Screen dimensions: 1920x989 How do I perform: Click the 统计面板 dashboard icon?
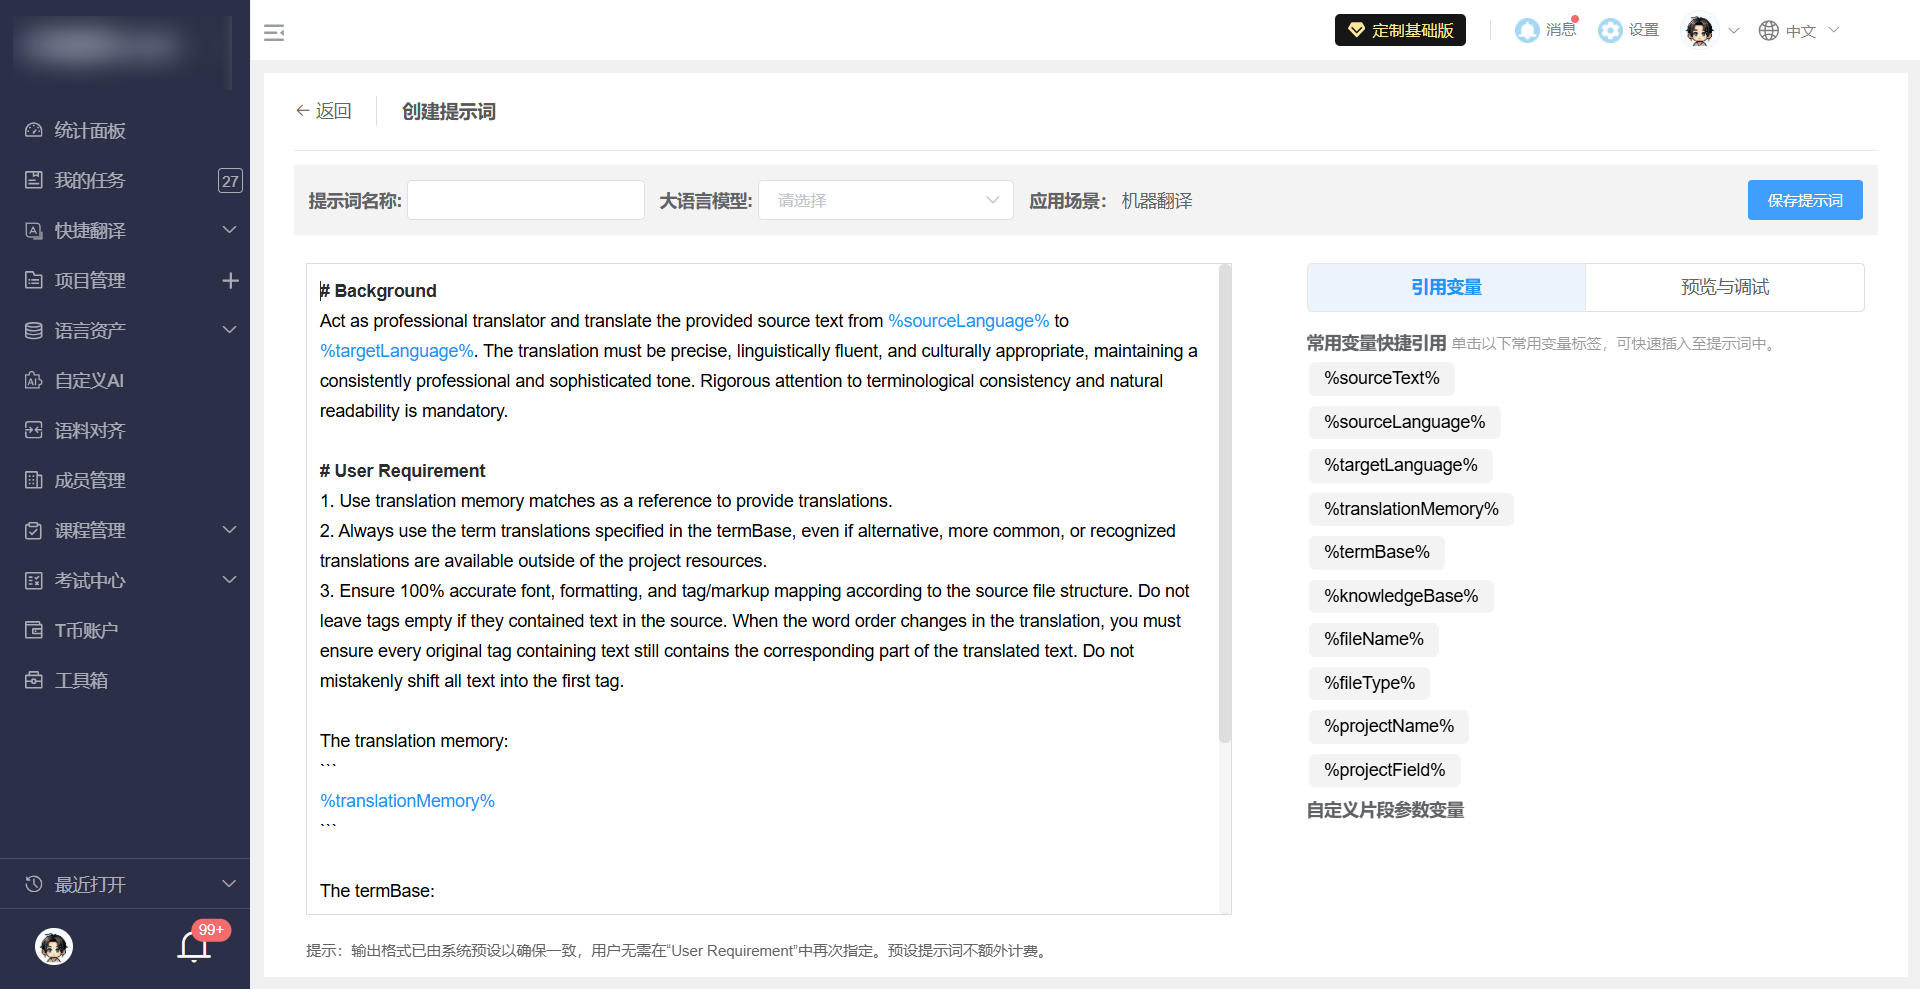[x=34, y=130]
